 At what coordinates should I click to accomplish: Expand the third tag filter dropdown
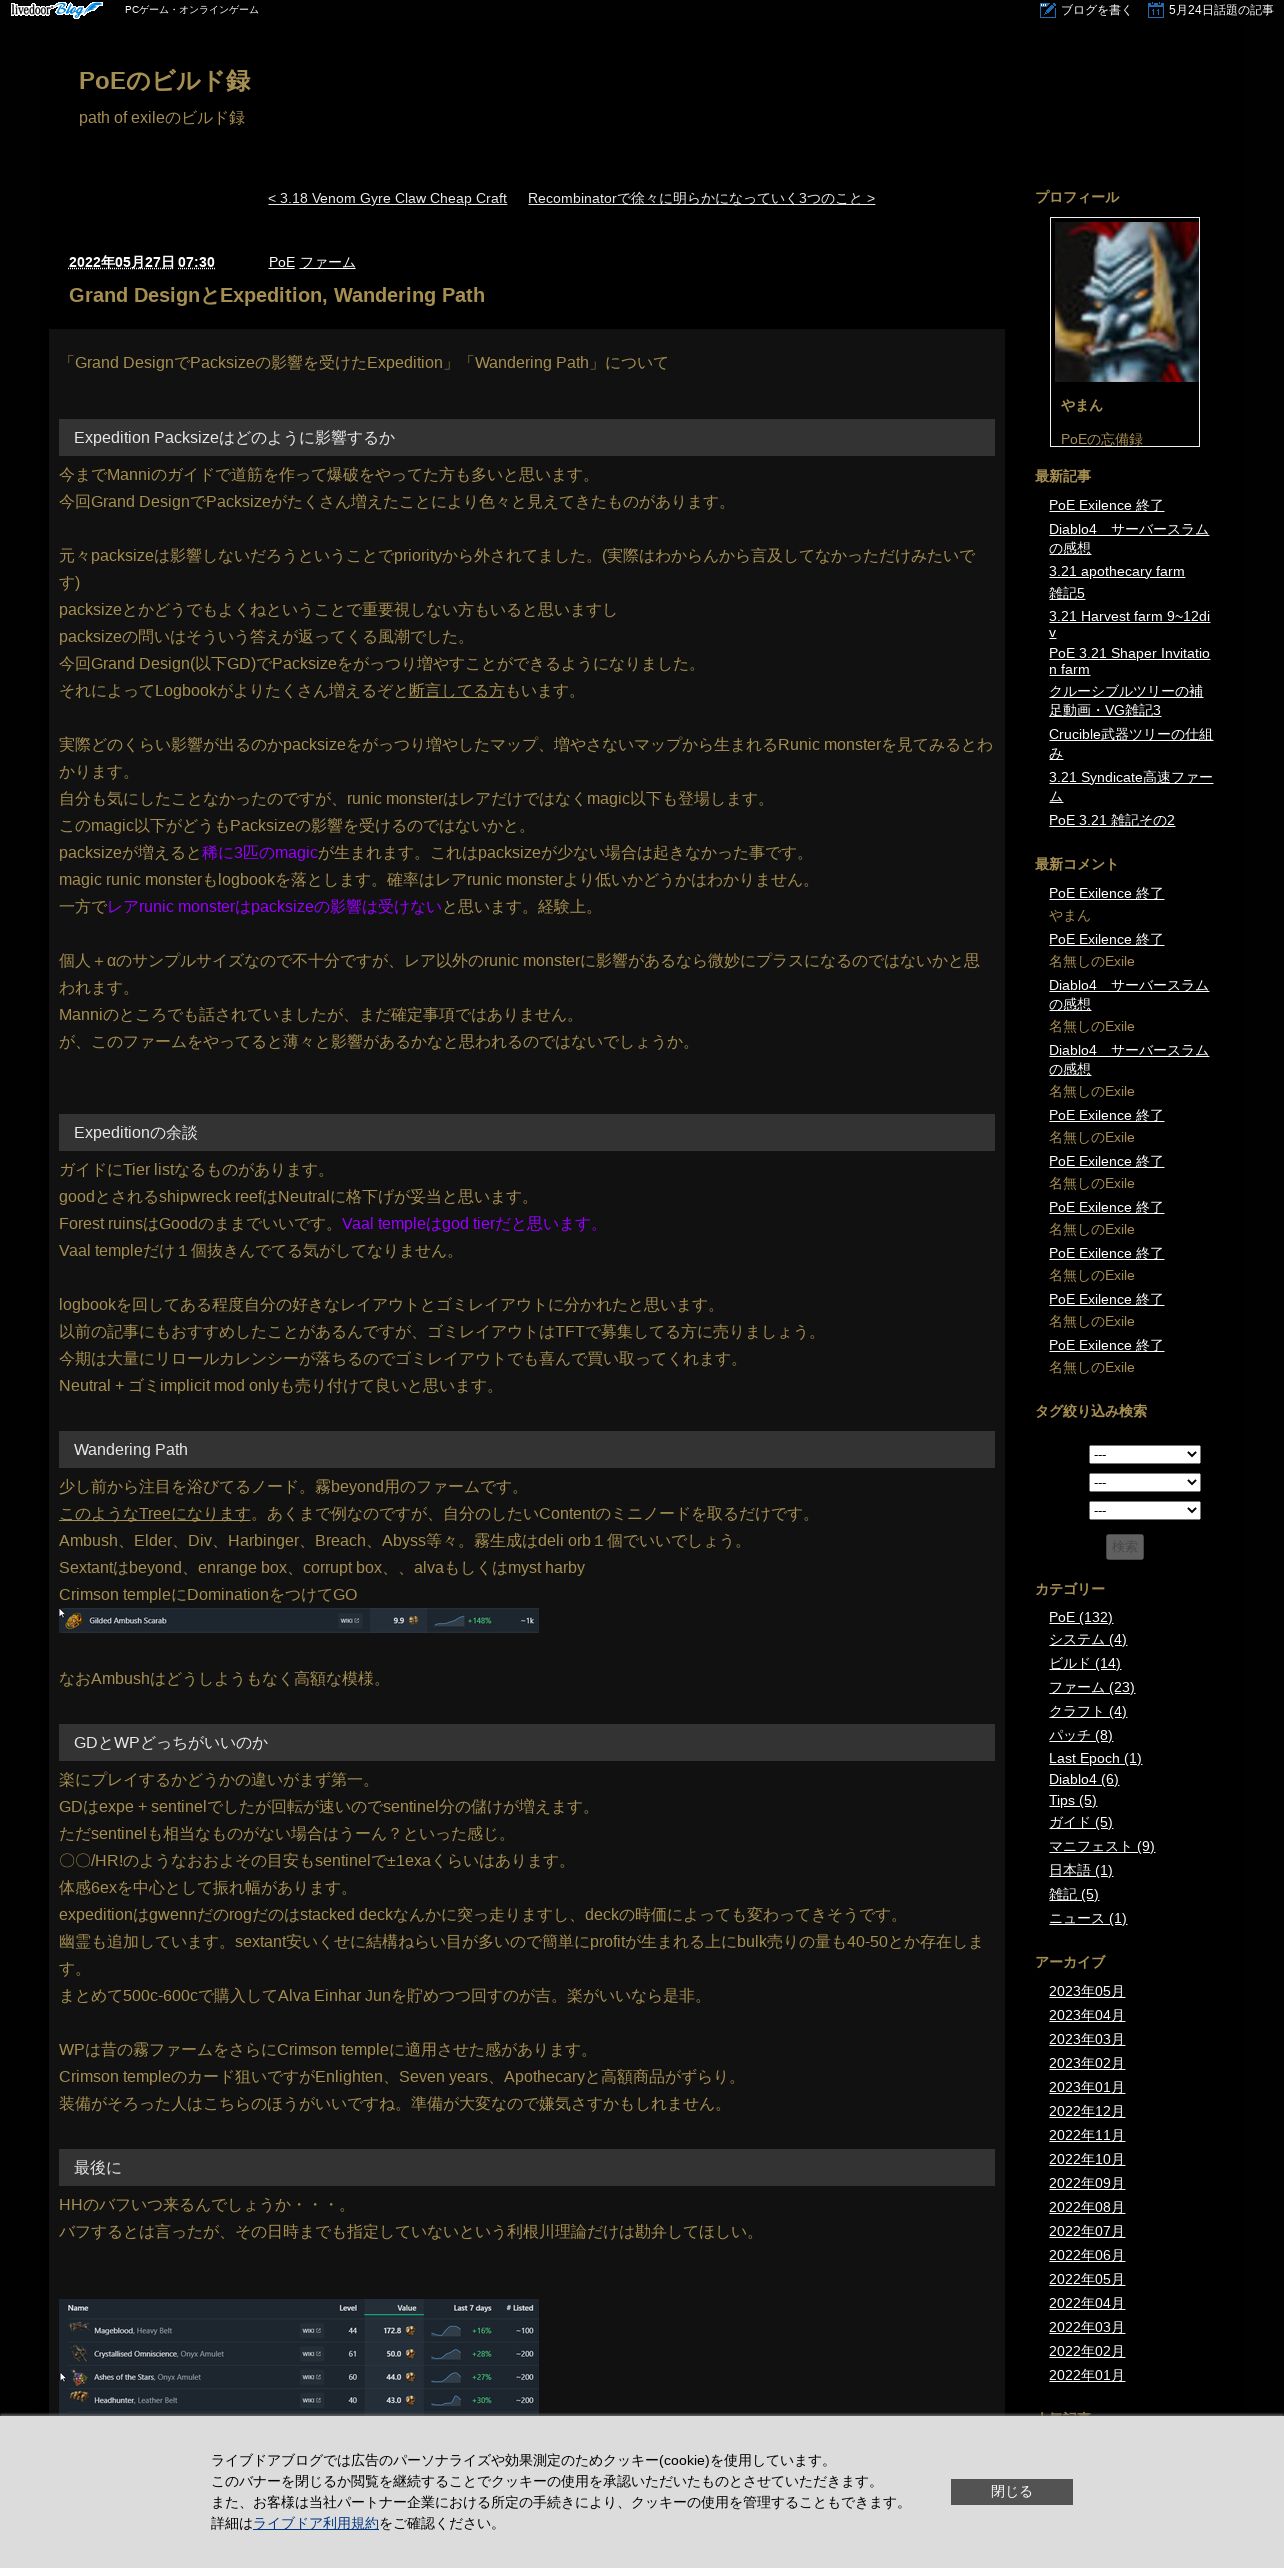1145,1510
